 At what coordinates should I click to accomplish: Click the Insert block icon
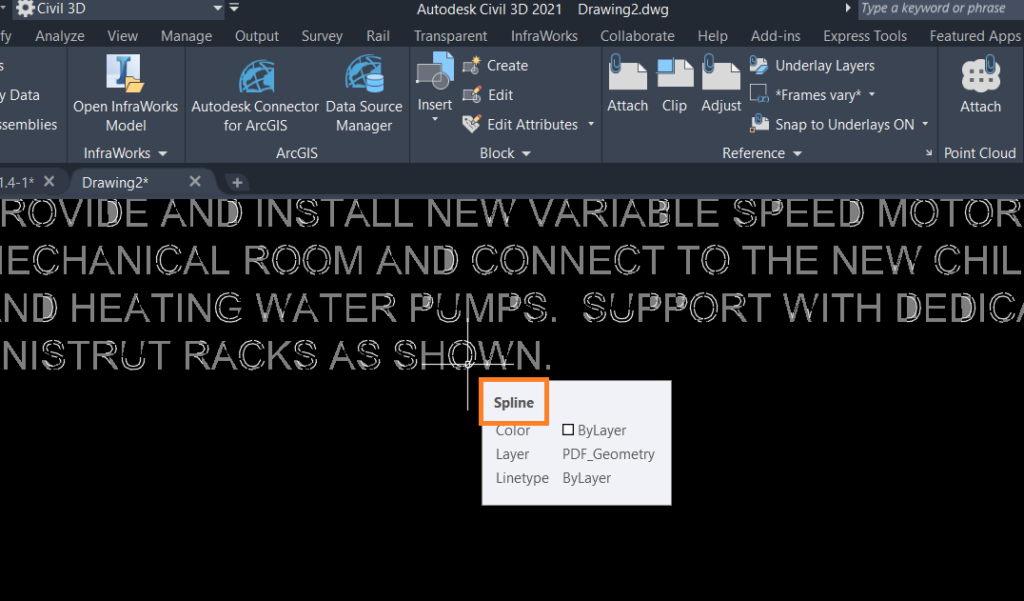point(434,72)
